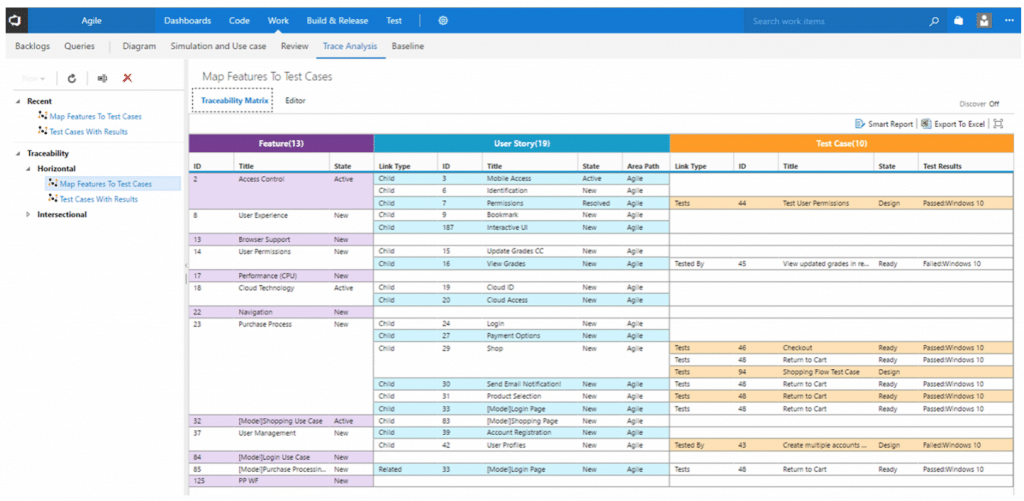Click the purple Feature(13) column header

coord(280,144)
